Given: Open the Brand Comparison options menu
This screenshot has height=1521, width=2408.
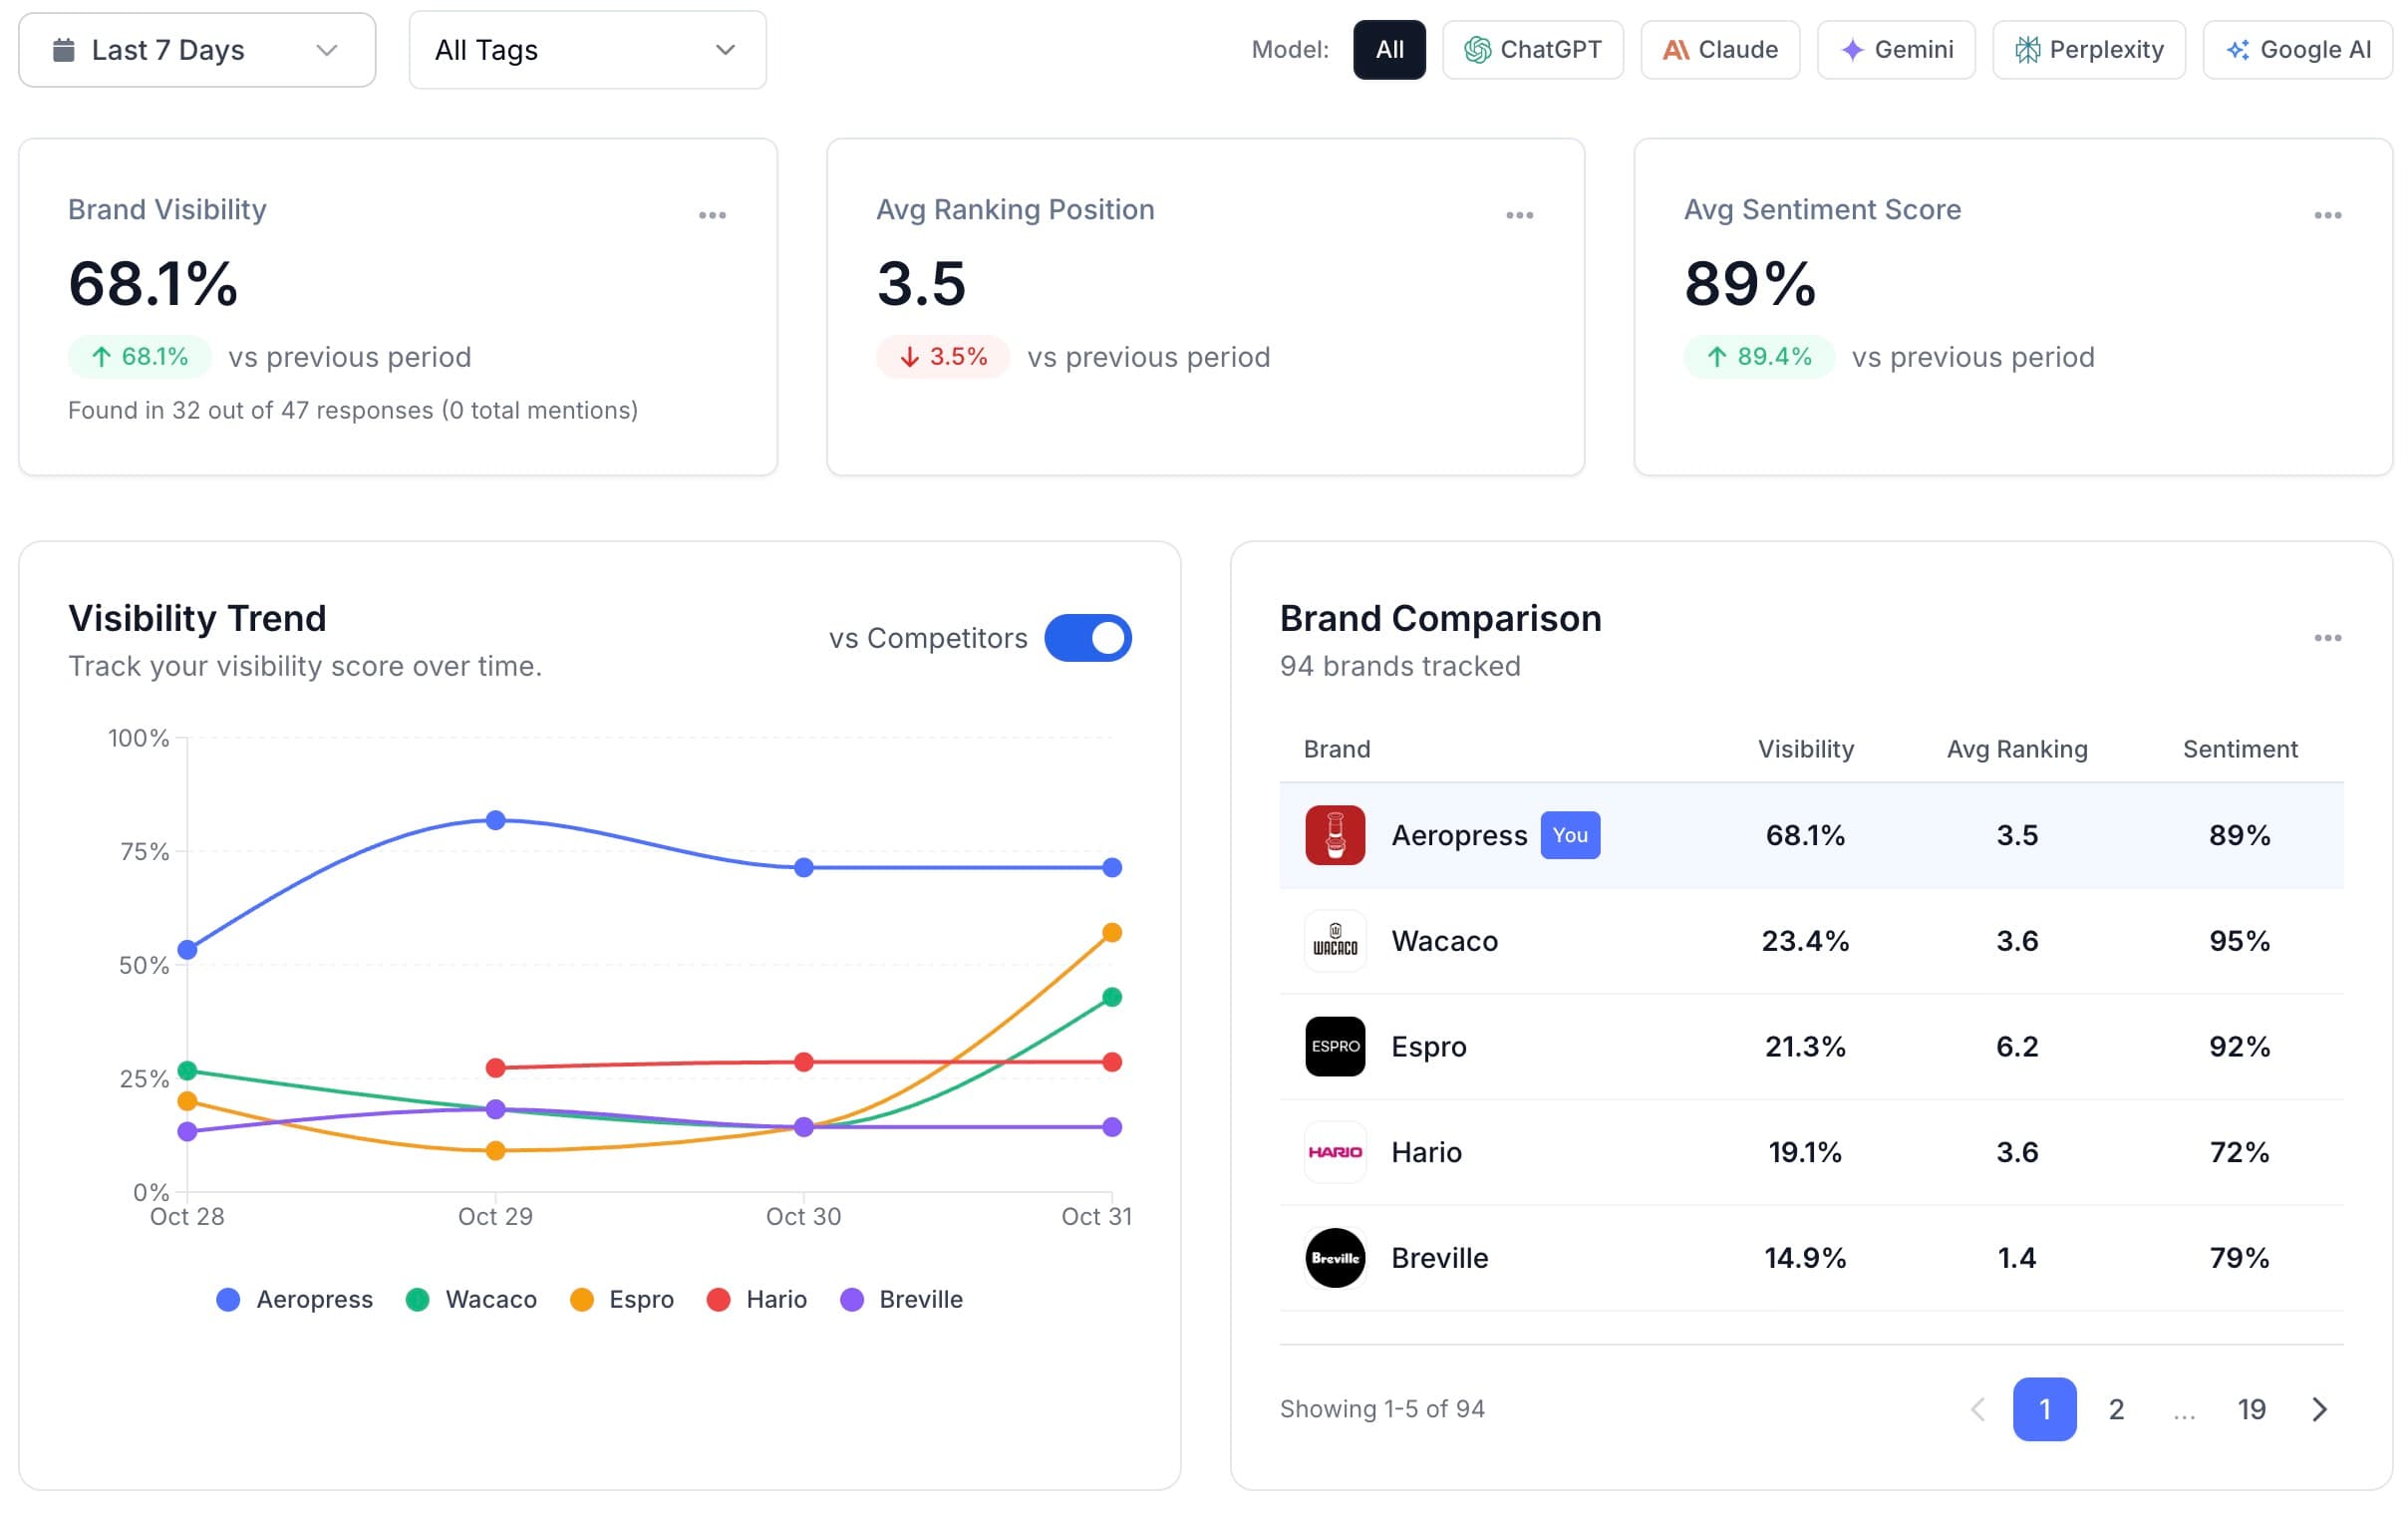Looking at the screenshot, I should click(x=2328, y=637).
